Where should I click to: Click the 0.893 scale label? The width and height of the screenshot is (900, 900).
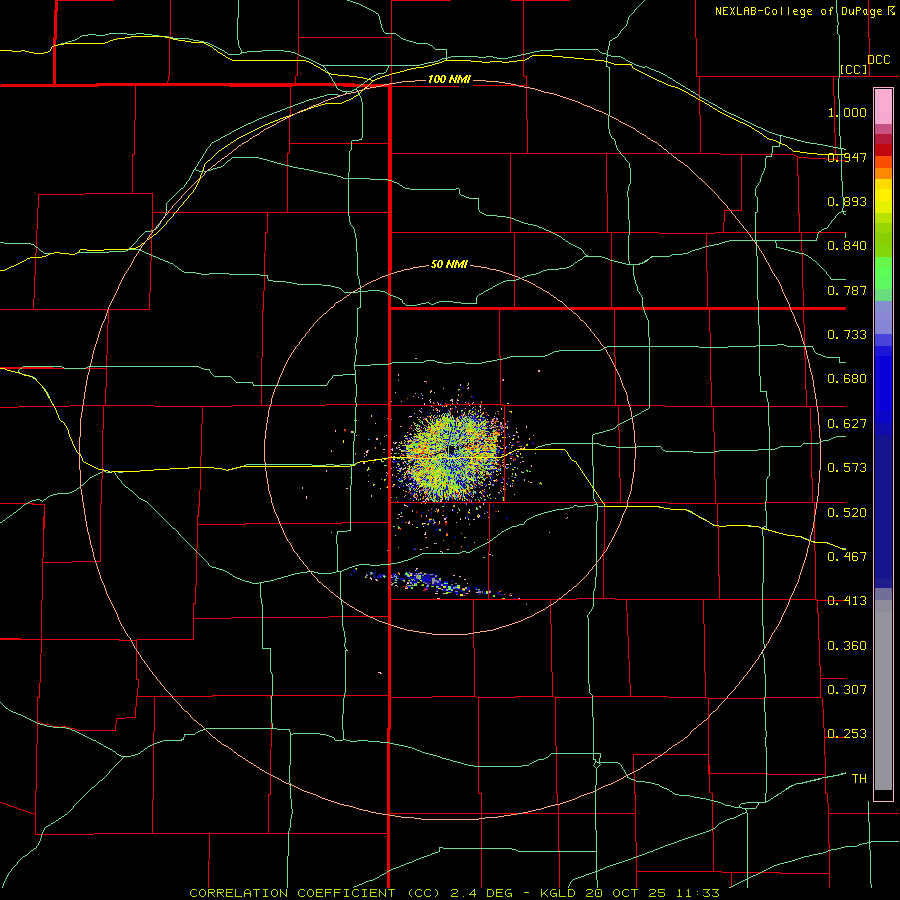coord(847,201)
